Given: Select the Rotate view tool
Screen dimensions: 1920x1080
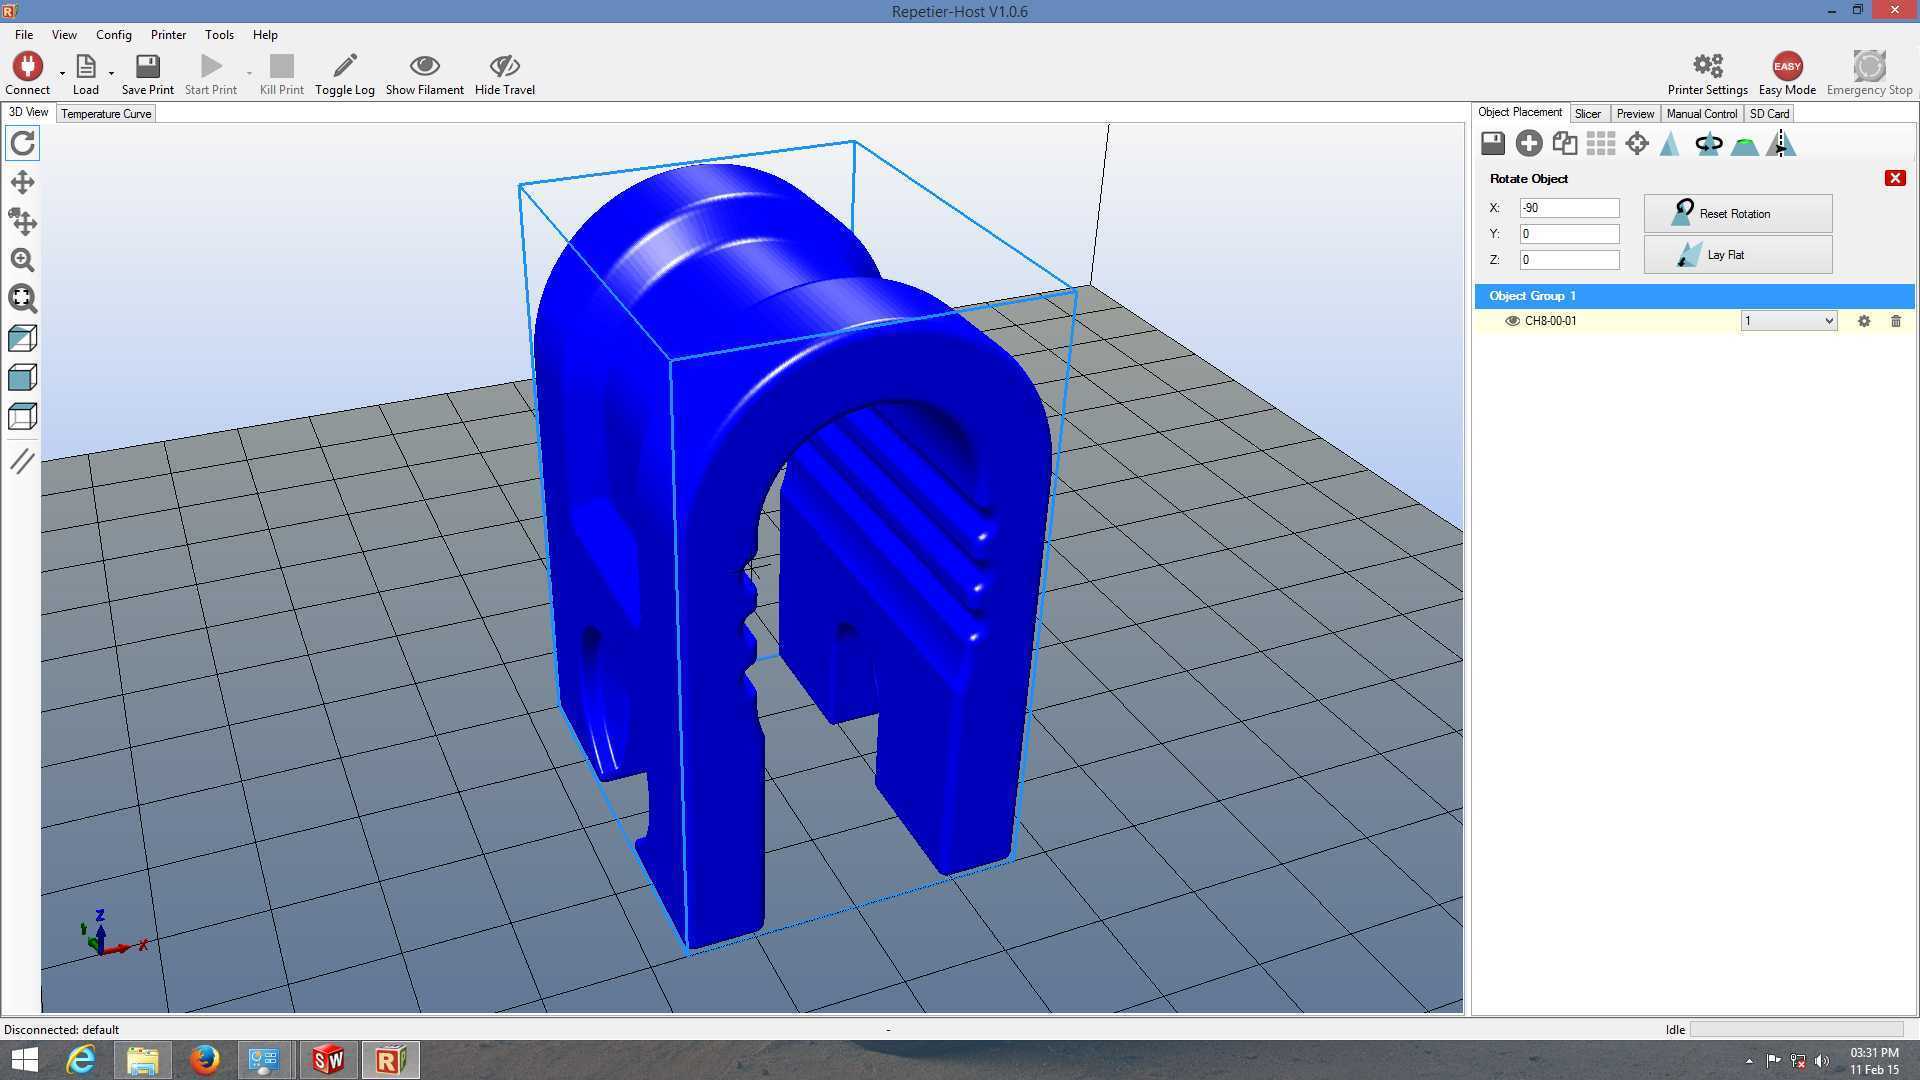Looking at the screenshot, I should click(x=22, y=143).
